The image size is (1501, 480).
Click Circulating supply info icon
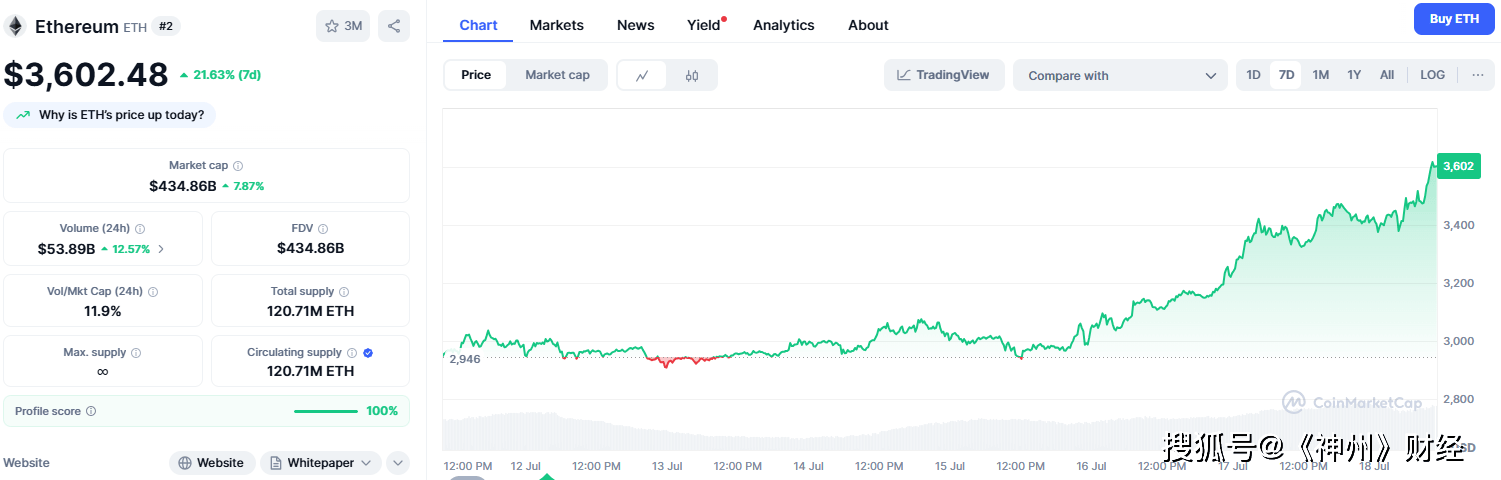coord(352,353)
